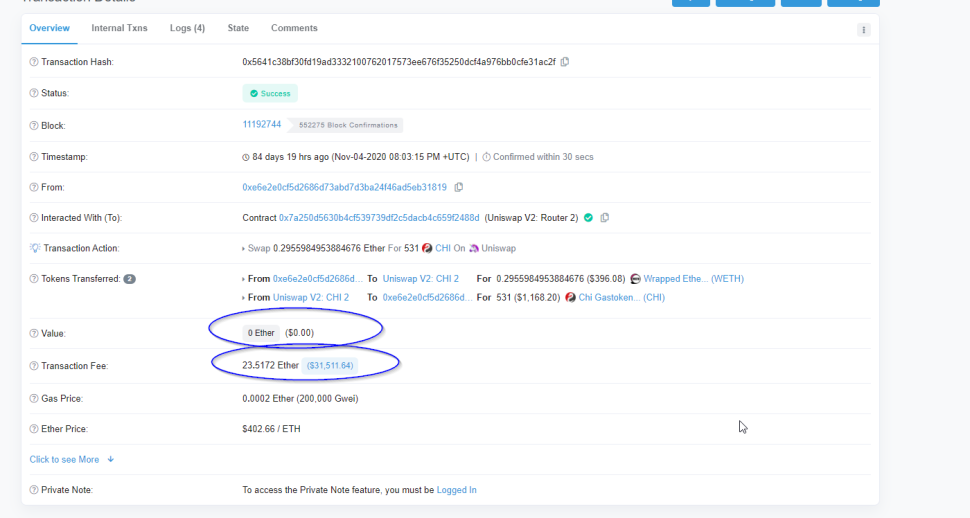Open the Uniswap V2: CHI 2 recipient link
The image size is (970, 518).
(421, 278)
